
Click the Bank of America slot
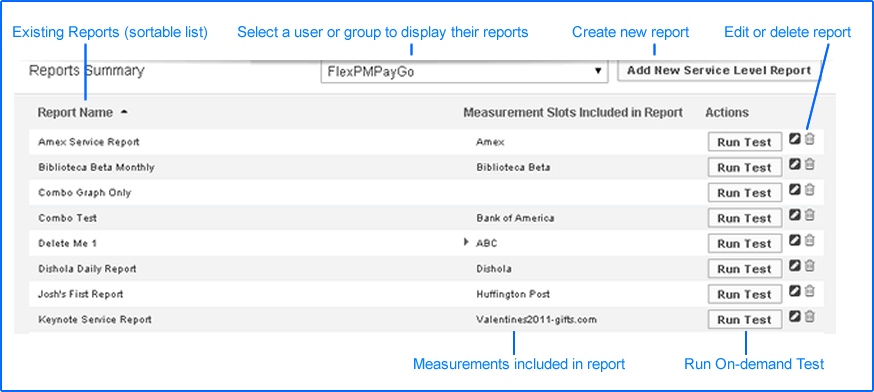click(515, 218)
